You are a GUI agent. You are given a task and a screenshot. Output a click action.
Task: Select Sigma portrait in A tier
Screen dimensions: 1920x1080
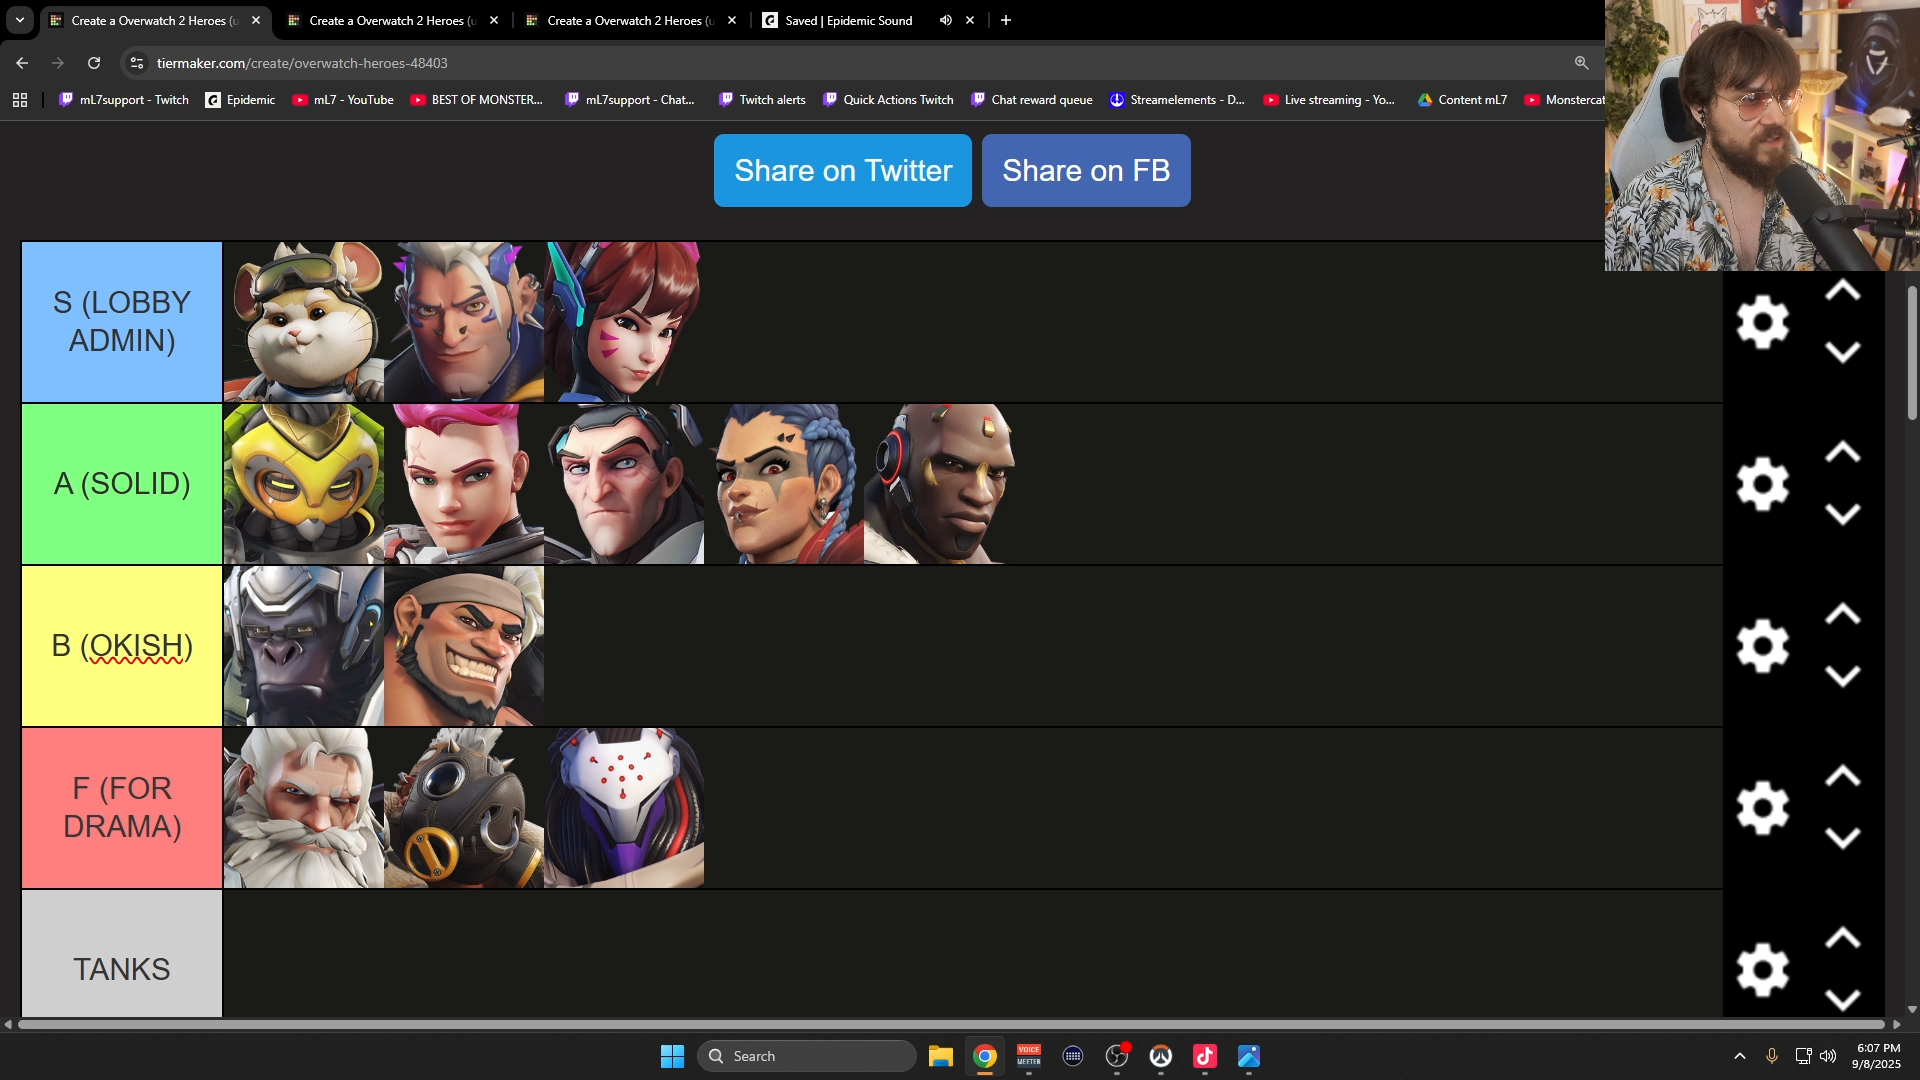624,484
